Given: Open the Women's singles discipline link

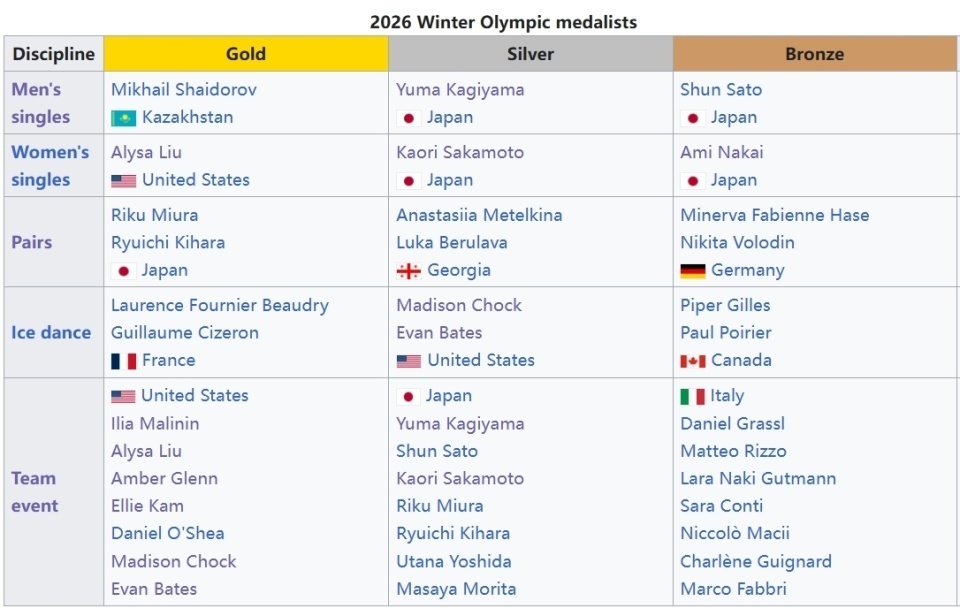Looking at the screenshot, I should coord(50,166).
